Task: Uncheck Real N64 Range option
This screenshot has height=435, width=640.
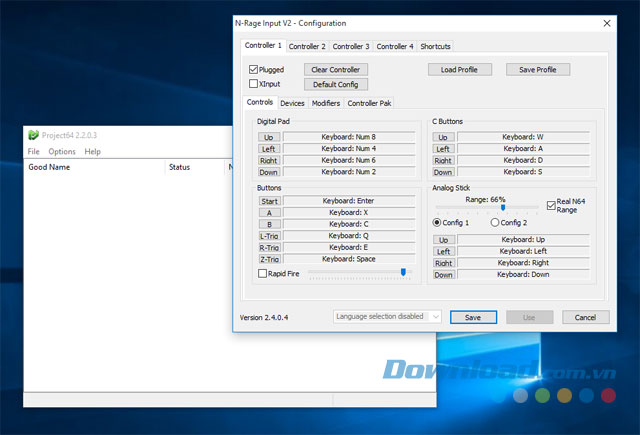Action: (x=551, y=205)
